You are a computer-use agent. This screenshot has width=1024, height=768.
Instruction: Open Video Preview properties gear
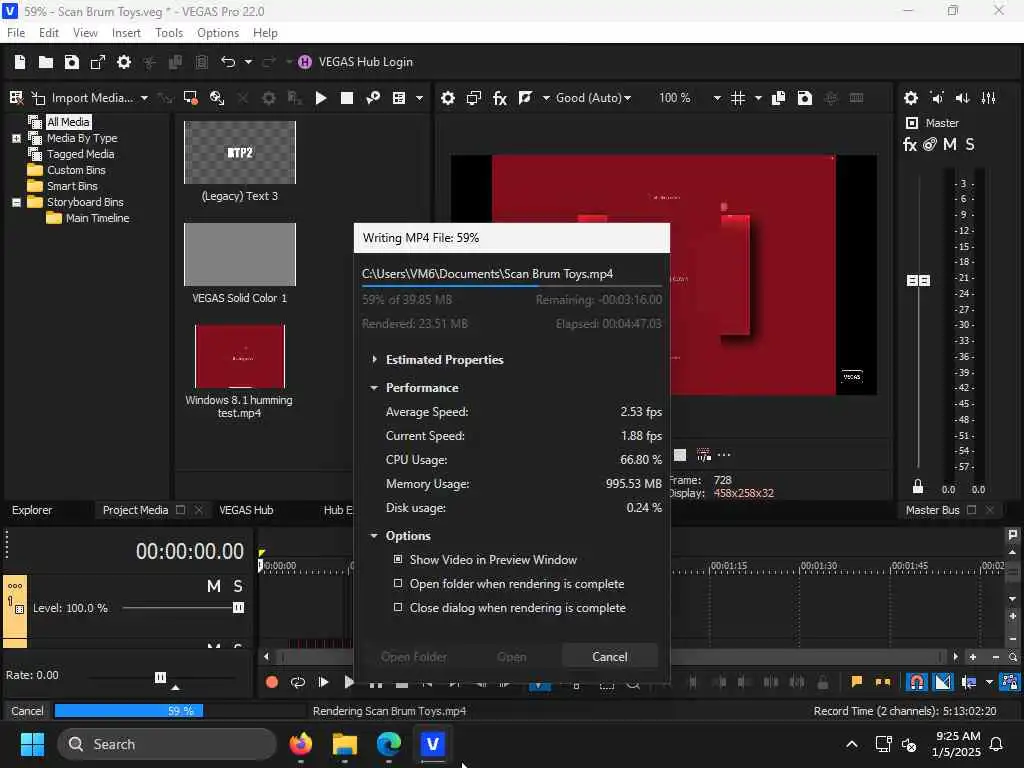(448, 98)
